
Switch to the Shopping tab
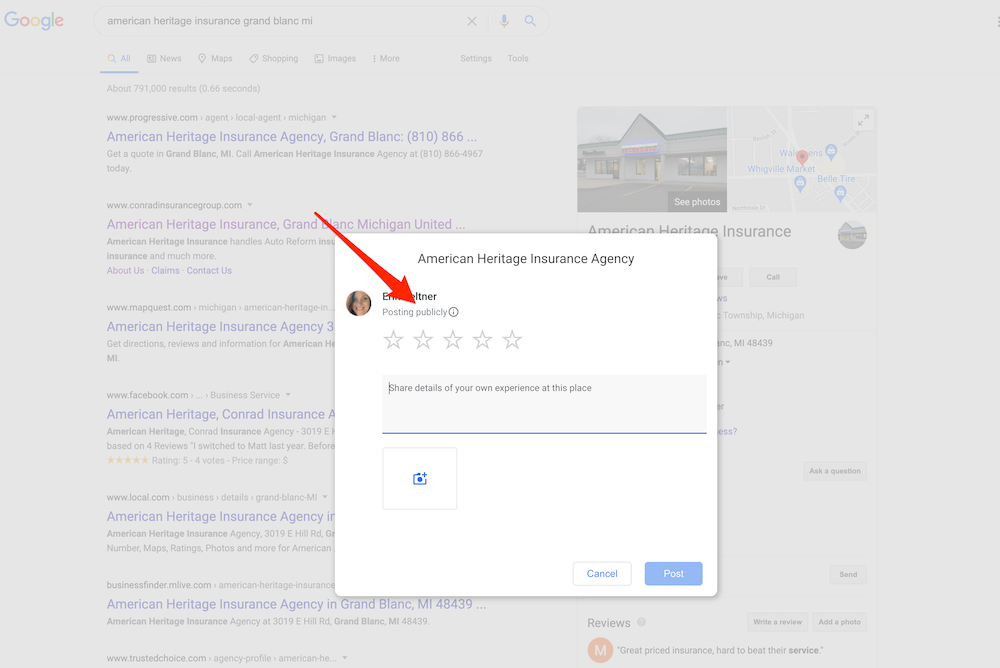tap(274, 58)
